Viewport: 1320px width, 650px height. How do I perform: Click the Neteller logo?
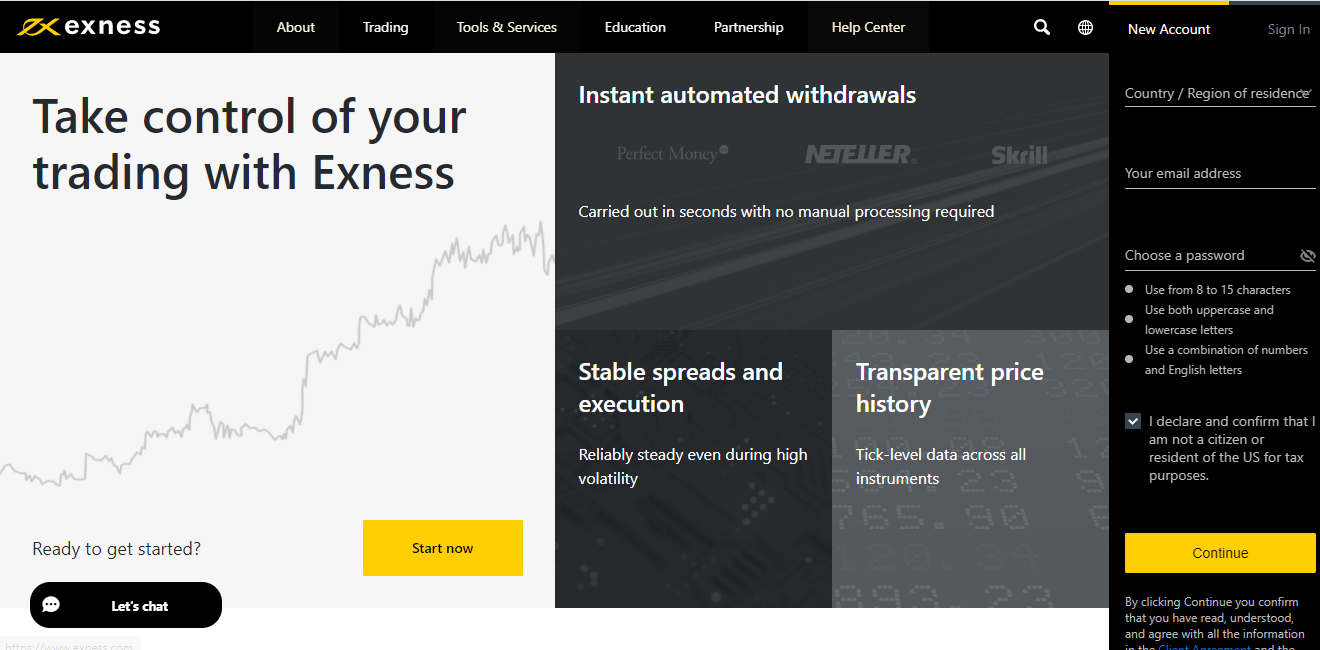coord(860,154)
